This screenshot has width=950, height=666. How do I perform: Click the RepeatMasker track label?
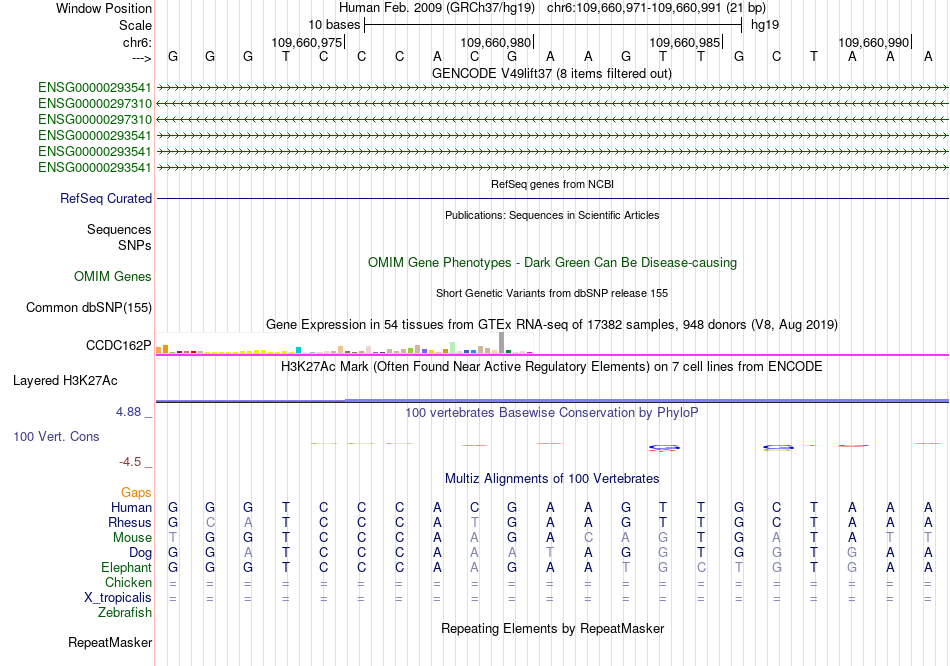(110, 642)
